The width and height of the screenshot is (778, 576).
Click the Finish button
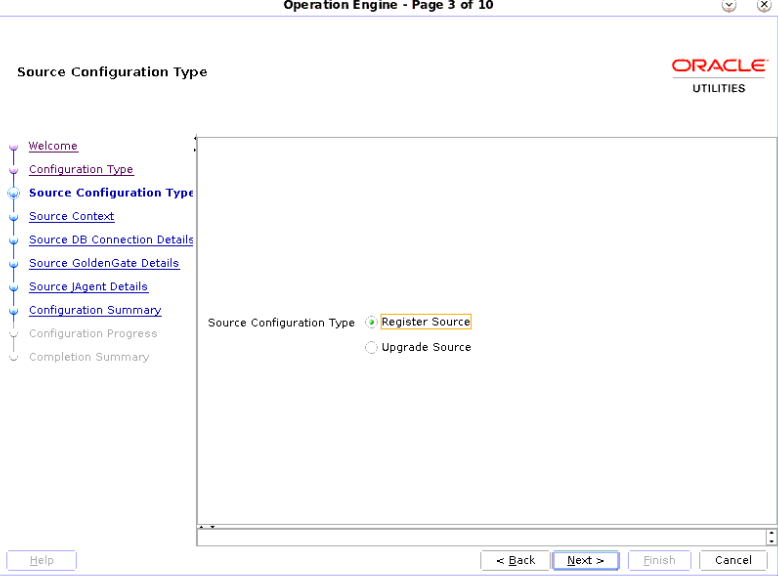pos(659,560)
